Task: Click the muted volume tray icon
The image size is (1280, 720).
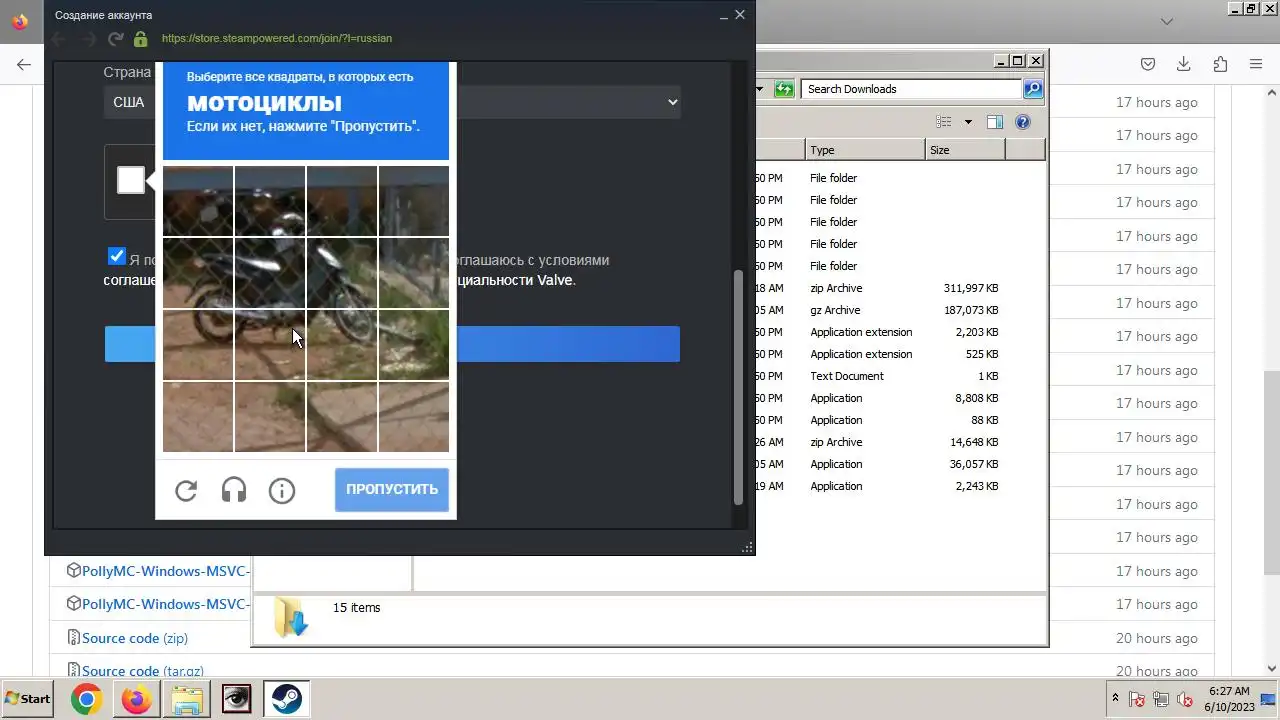Action: click(x=1185, y=699)
